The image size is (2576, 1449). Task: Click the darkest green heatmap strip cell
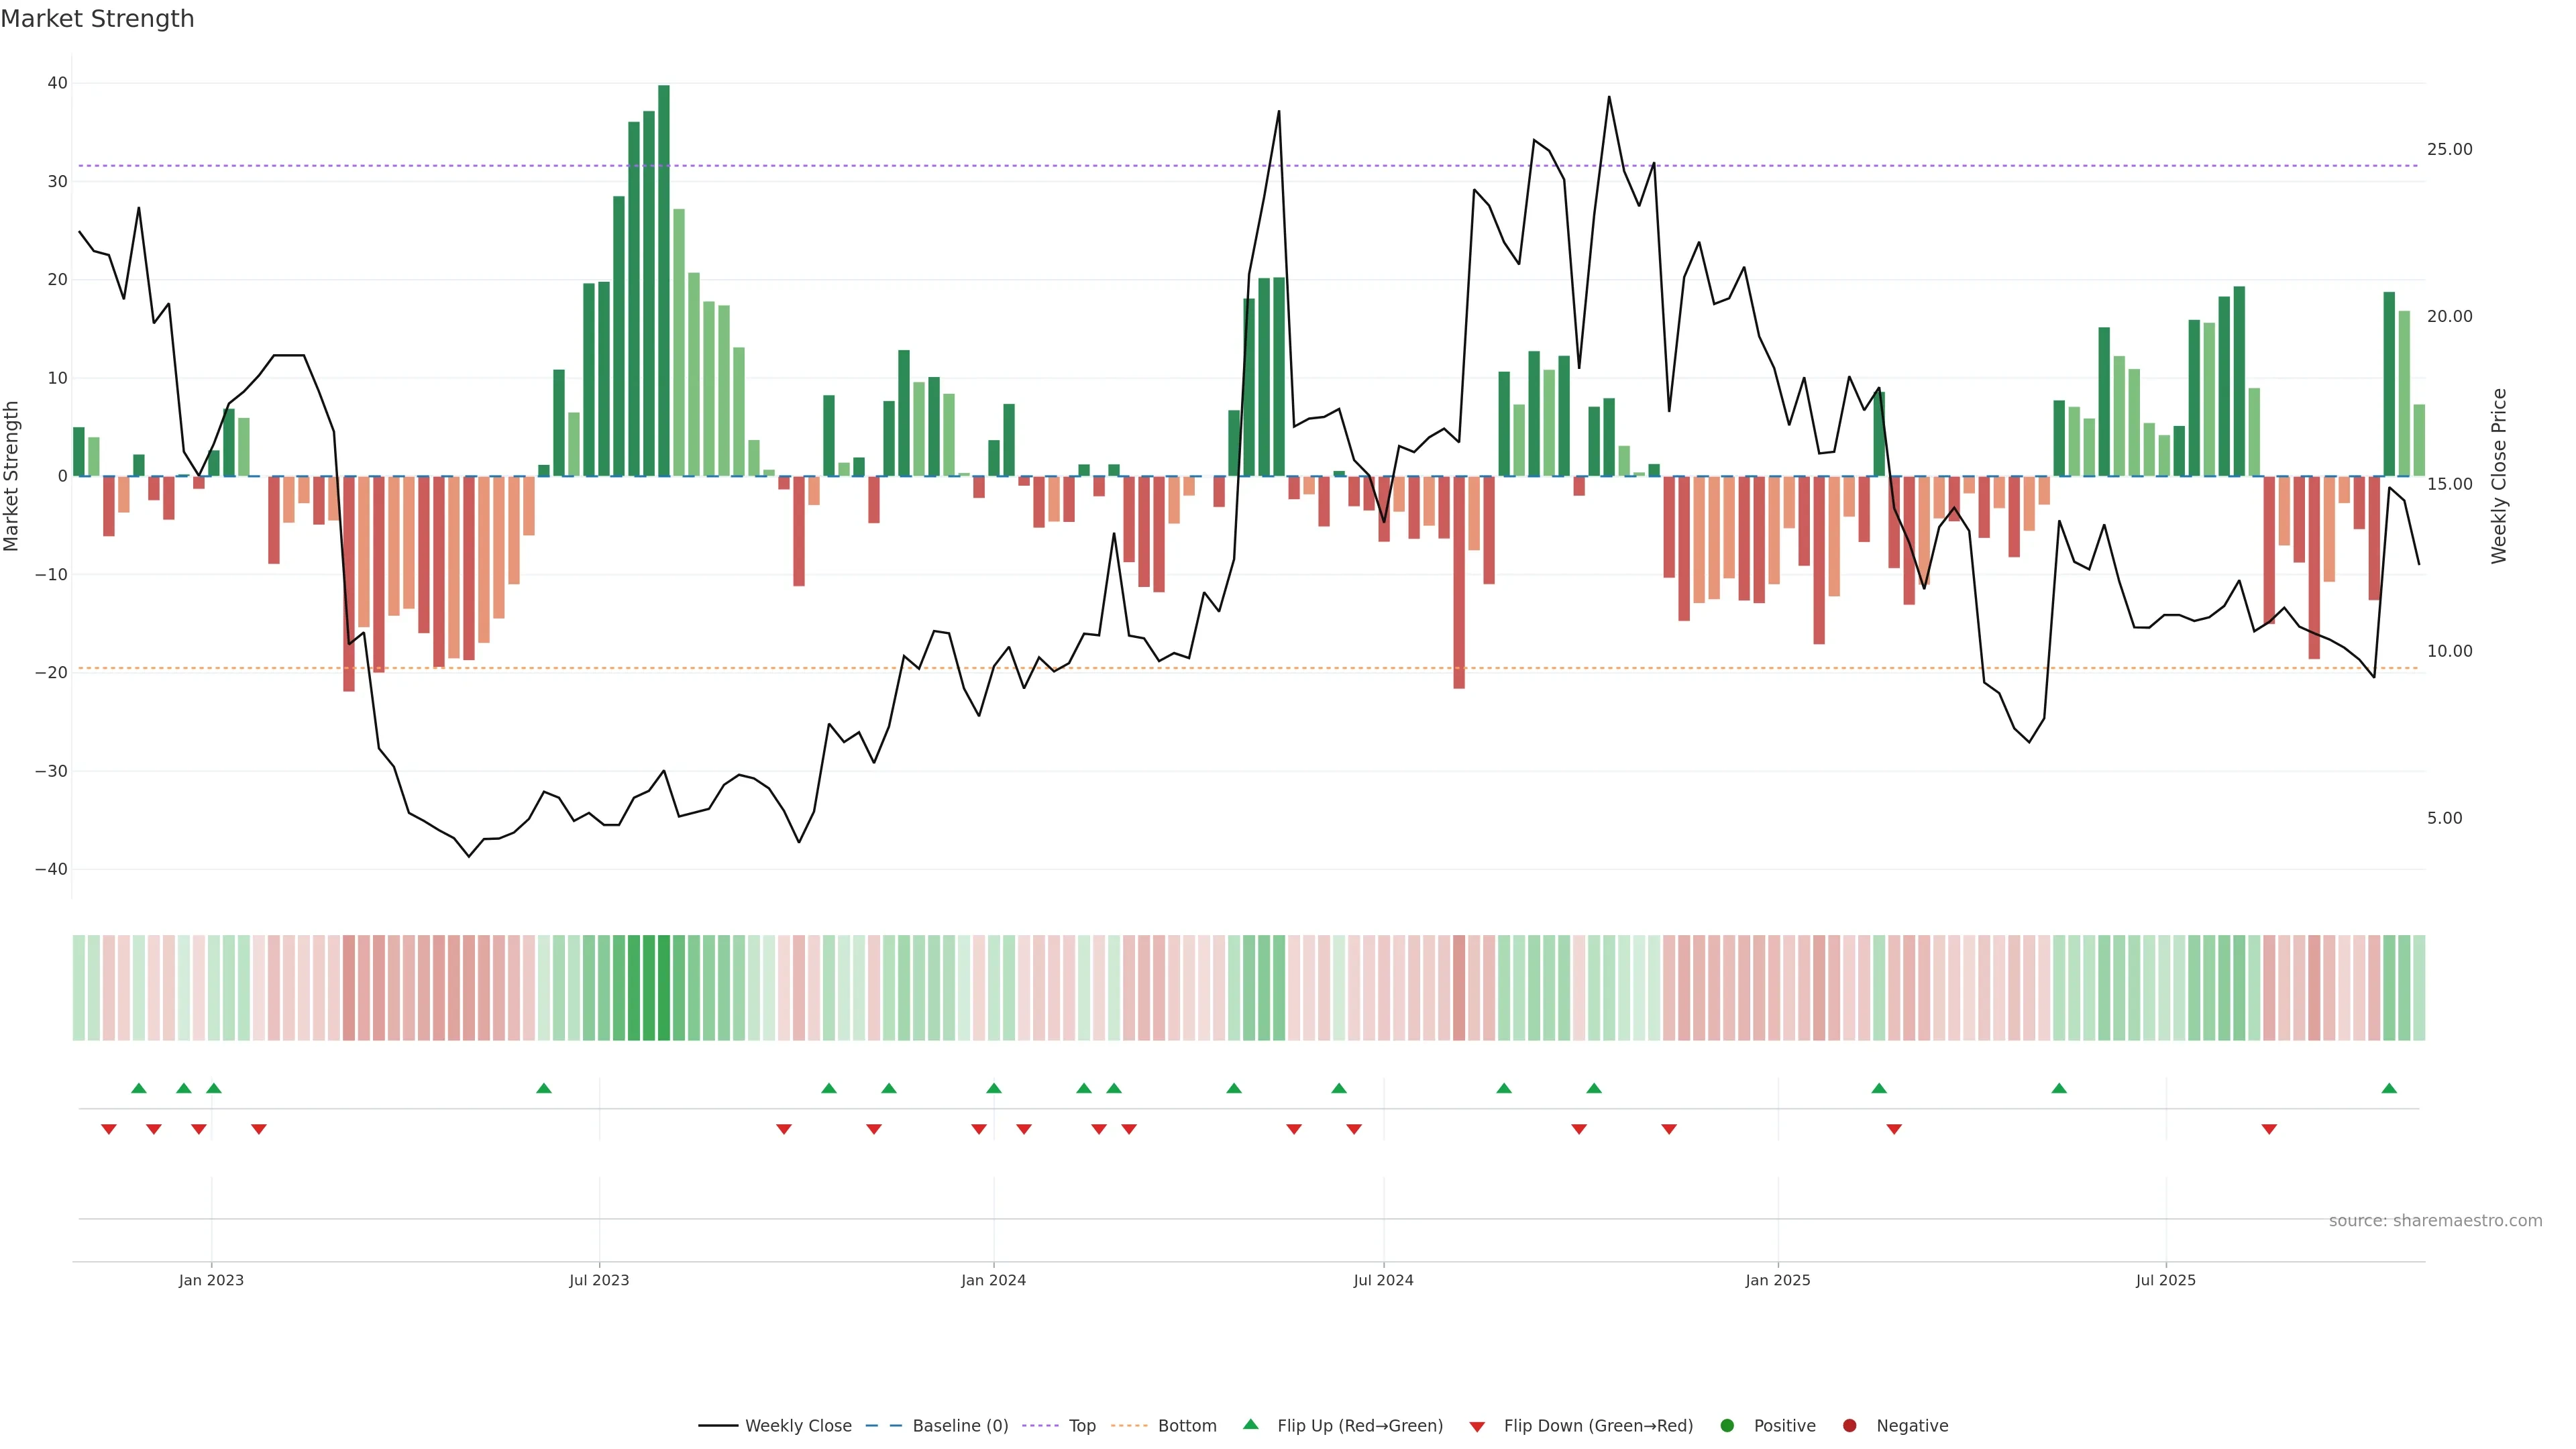(664, 988)
